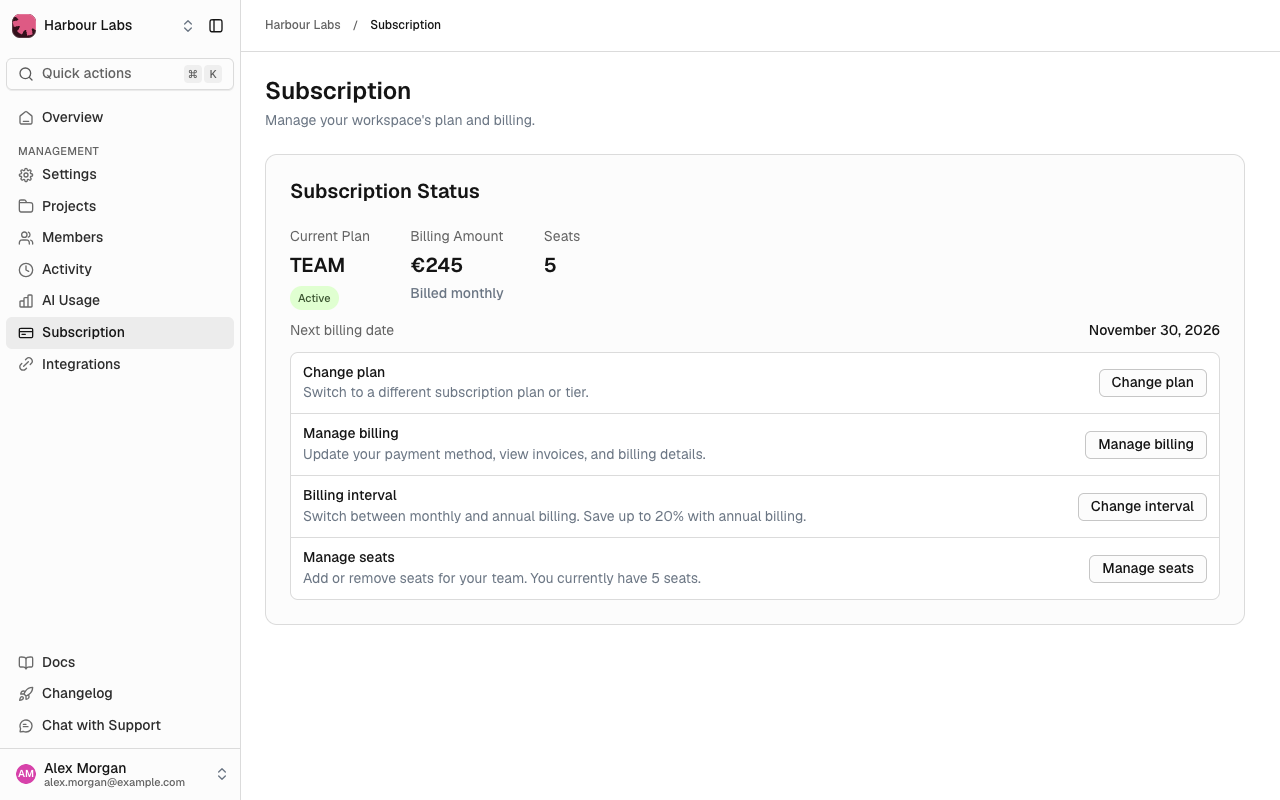Screen dimensions: 1280x800
Task: Click the Active status badge
Action: 314,298
